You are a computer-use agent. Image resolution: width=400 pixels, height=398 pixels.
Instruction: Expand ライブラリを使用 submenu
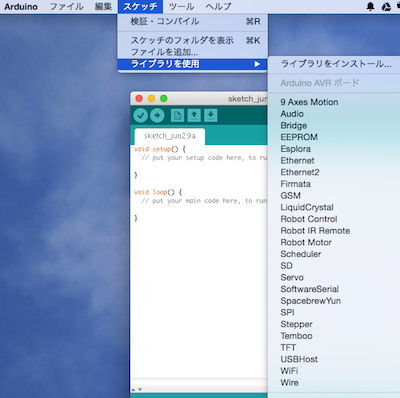click(x=193, y=64)
